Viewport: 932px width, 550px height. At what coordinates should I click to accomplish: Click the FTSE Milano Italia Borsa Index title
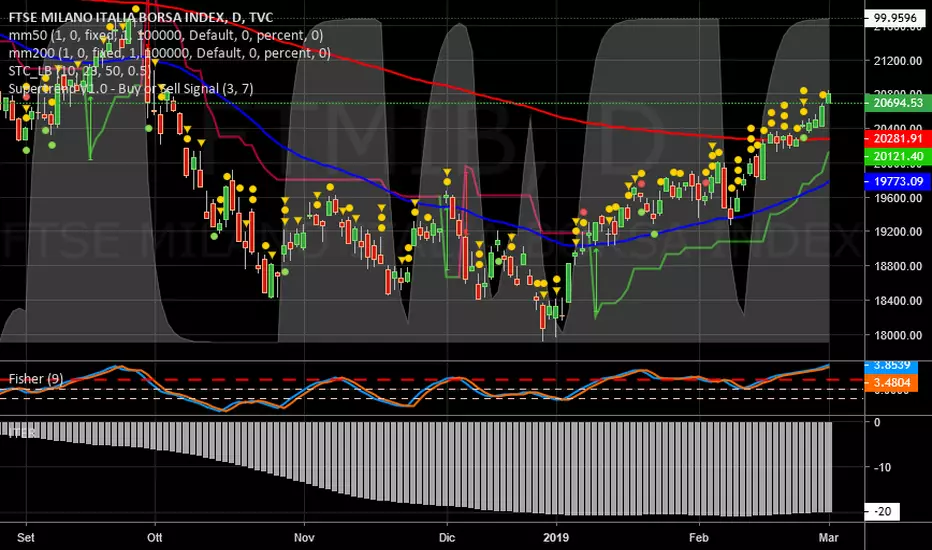[141, 17]
